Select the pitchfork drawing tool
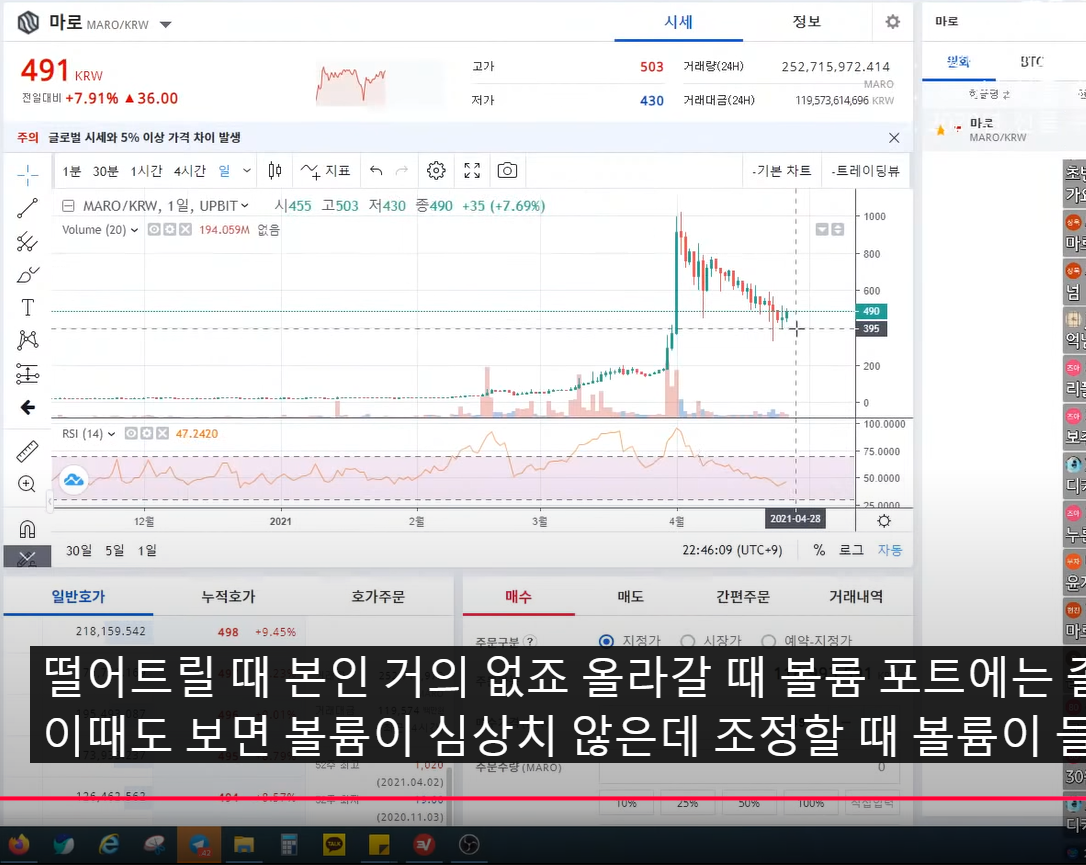This screenshot has width=1086, height=865. 28,242
